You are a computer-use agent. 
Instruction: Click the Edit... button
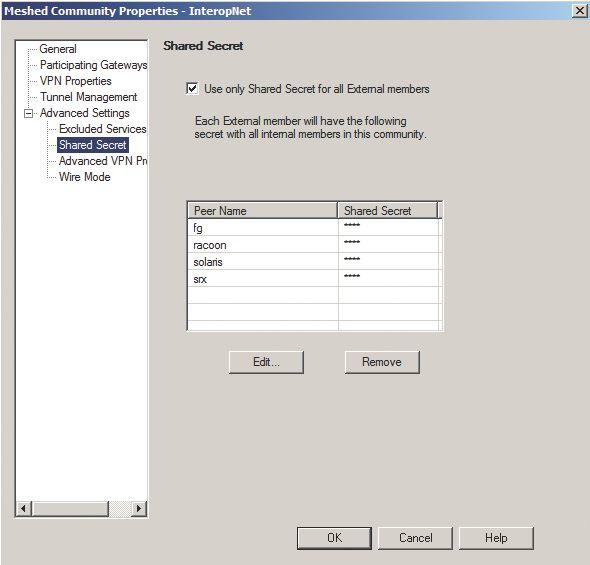coord(266,362)
